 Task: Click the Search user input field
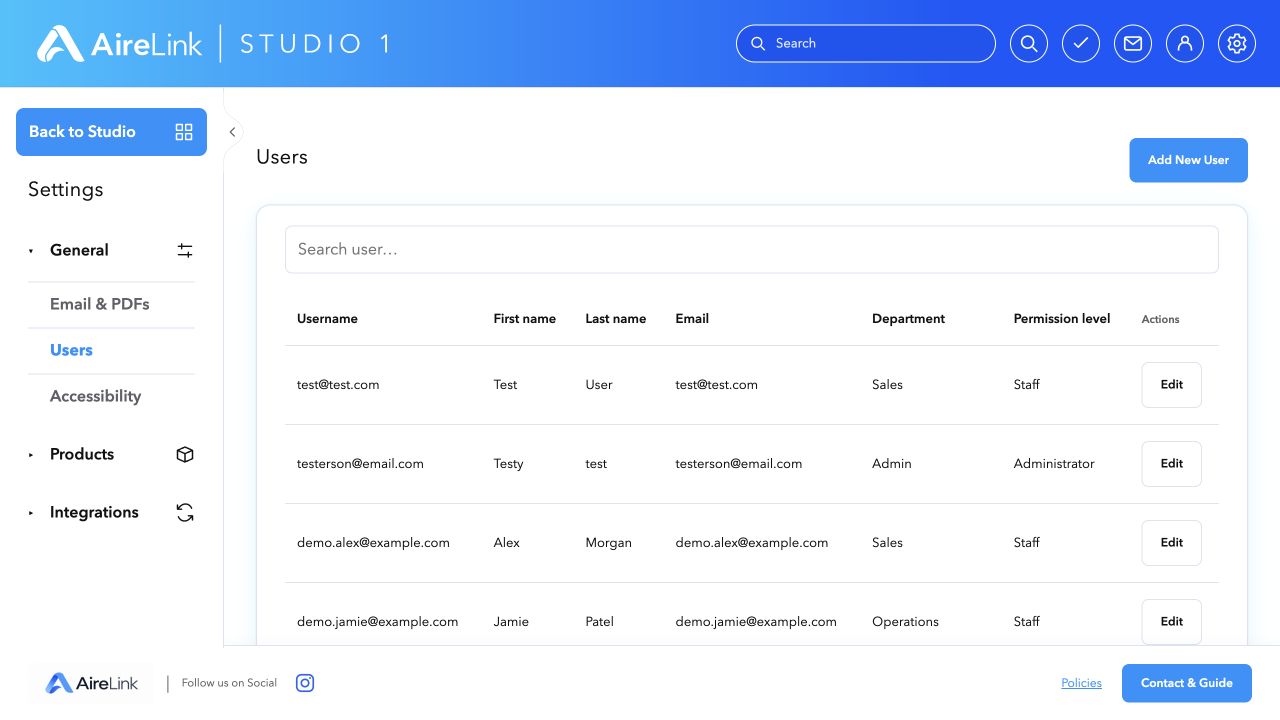(752, 250)
